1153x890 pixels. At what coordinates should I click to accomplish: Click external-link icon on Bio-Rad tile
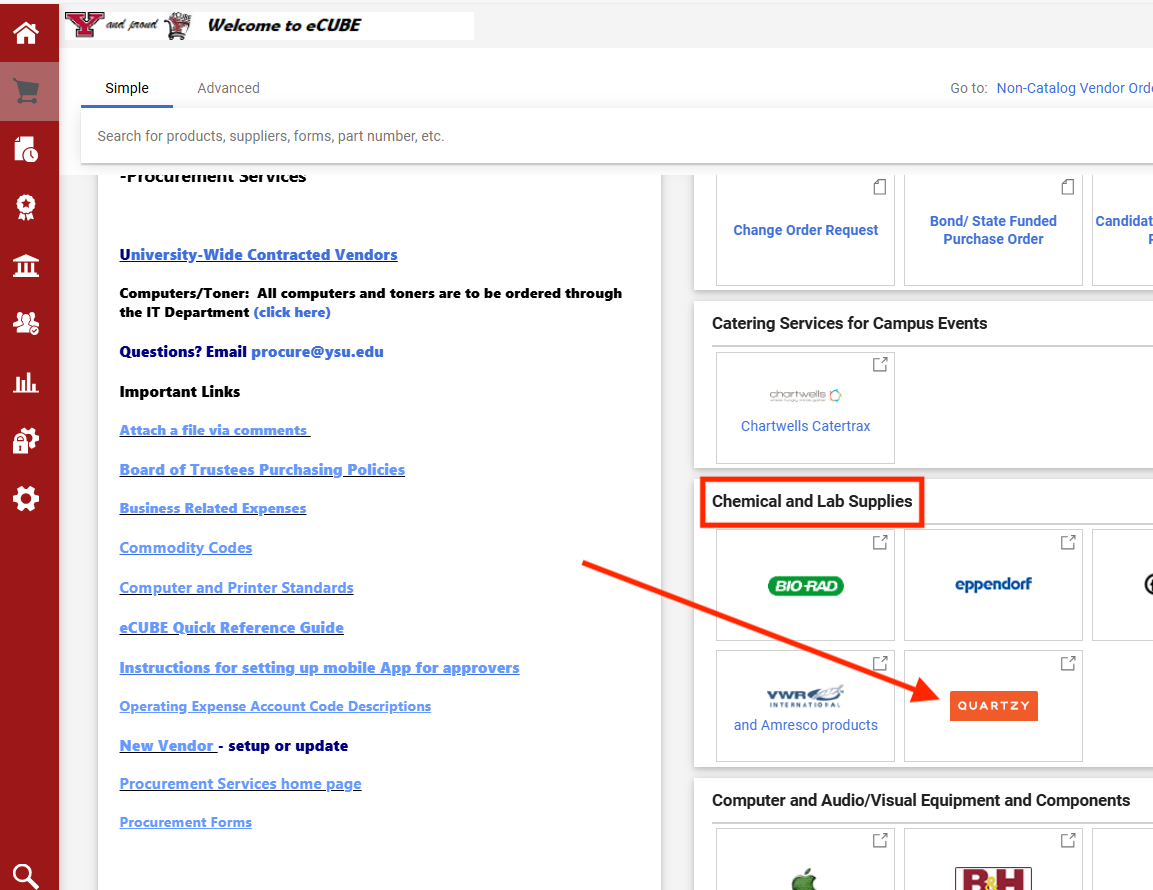click(880, 542)
